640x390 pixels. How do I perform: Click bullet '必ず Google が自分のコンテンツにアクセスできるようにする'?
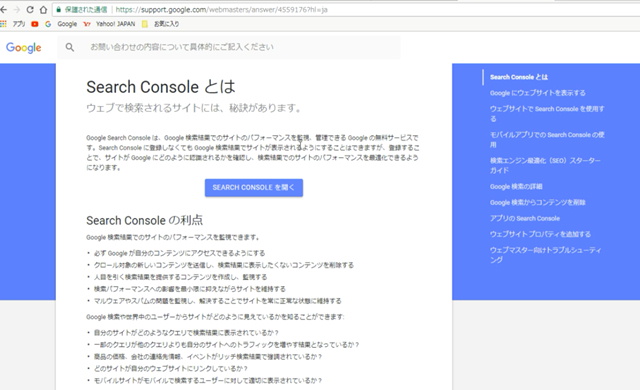coord(180,253)
